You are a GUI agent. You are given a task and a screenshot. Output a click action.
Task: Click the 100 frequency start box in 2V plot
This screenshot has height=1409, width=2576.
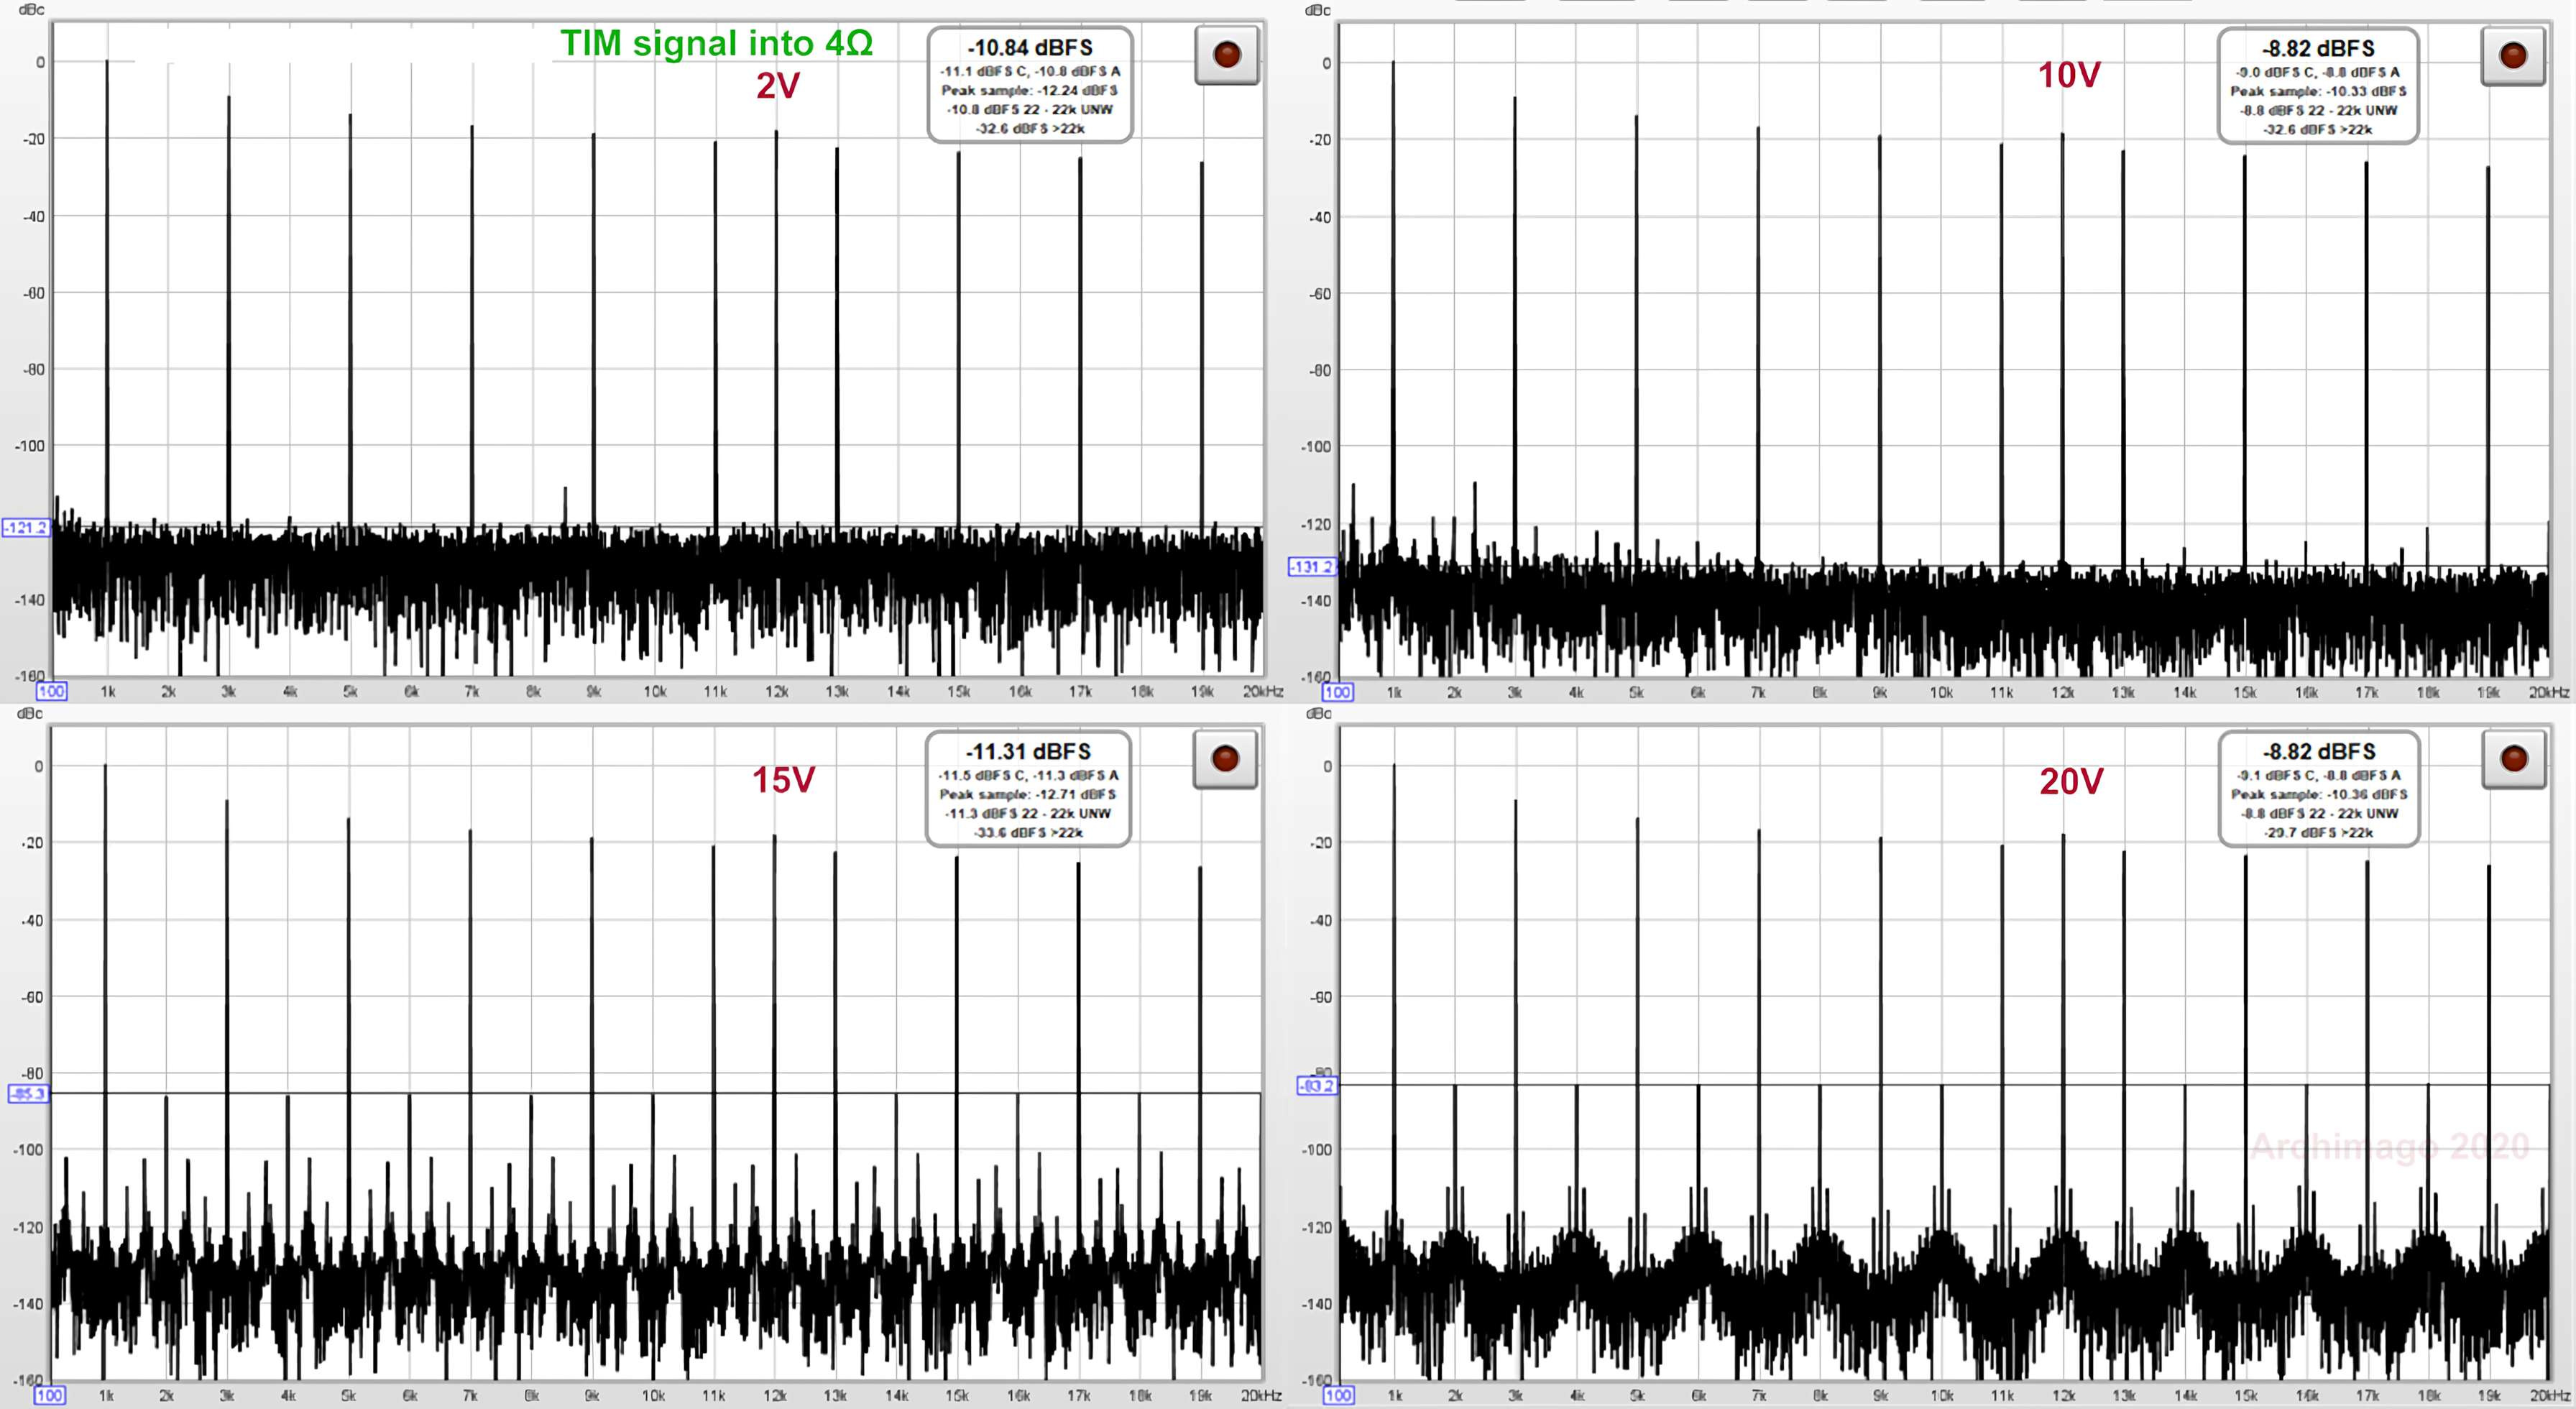coord(51,691)
